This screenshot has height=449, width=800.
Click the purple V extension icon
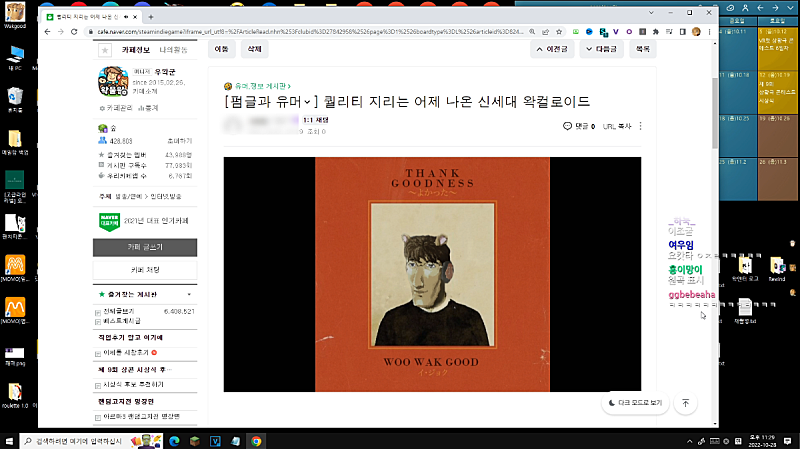(x=616, y=32)
